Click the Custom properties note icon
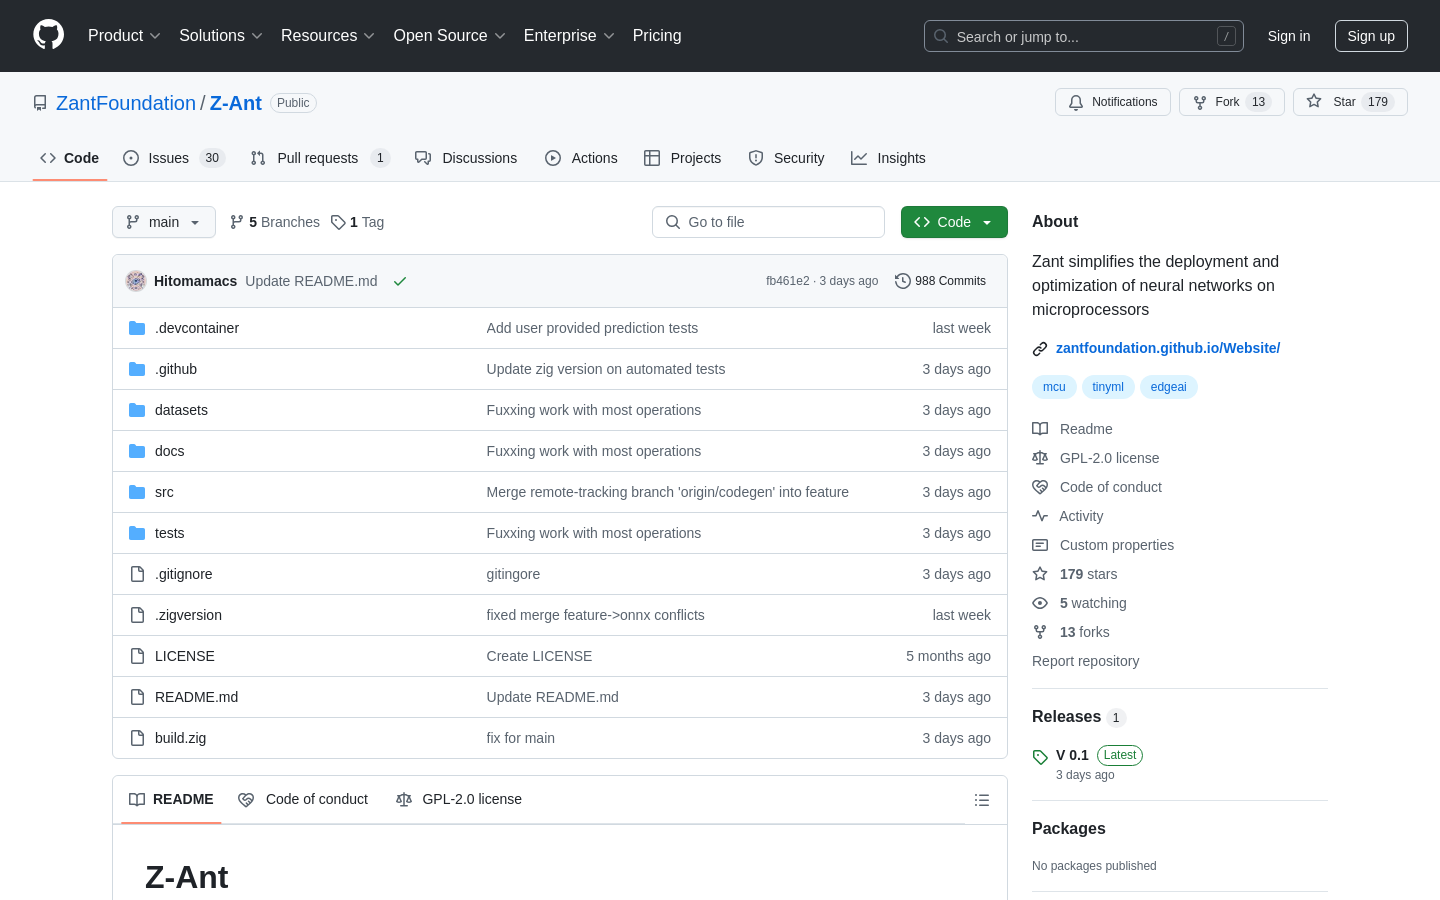 coord(1040,545)
